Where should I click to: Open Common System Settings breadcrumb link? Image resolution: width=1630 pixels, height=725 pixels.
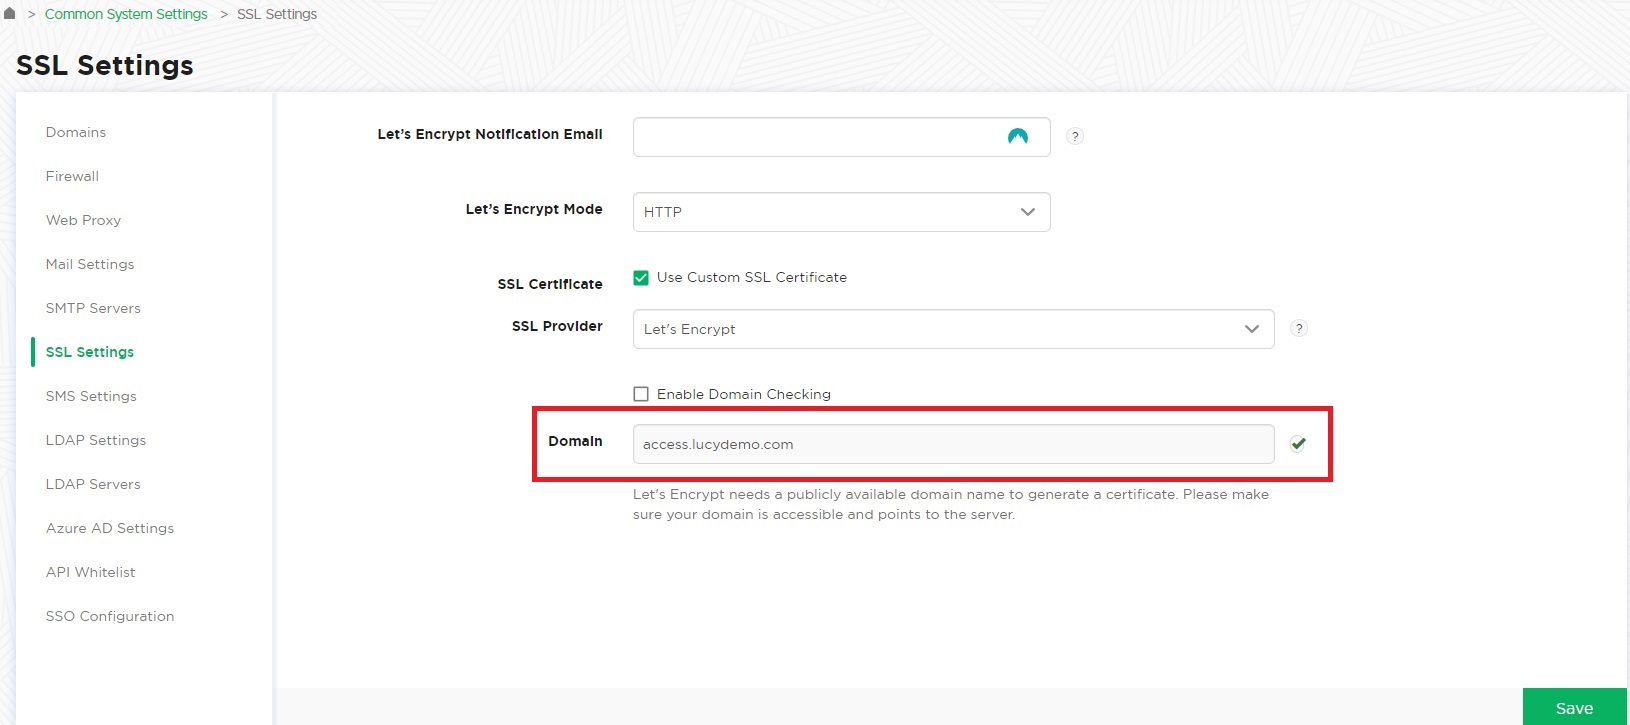click(x=126, y=14)
